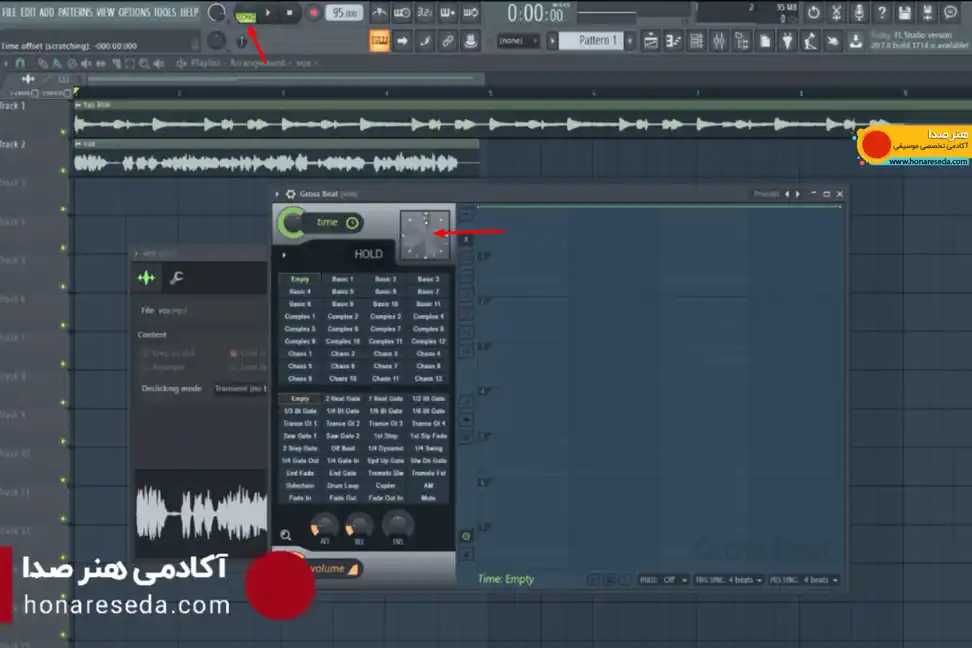Open the mixer icon in toolbar
The height and width of the screenshot is (648, 972).
coord(718,42)
